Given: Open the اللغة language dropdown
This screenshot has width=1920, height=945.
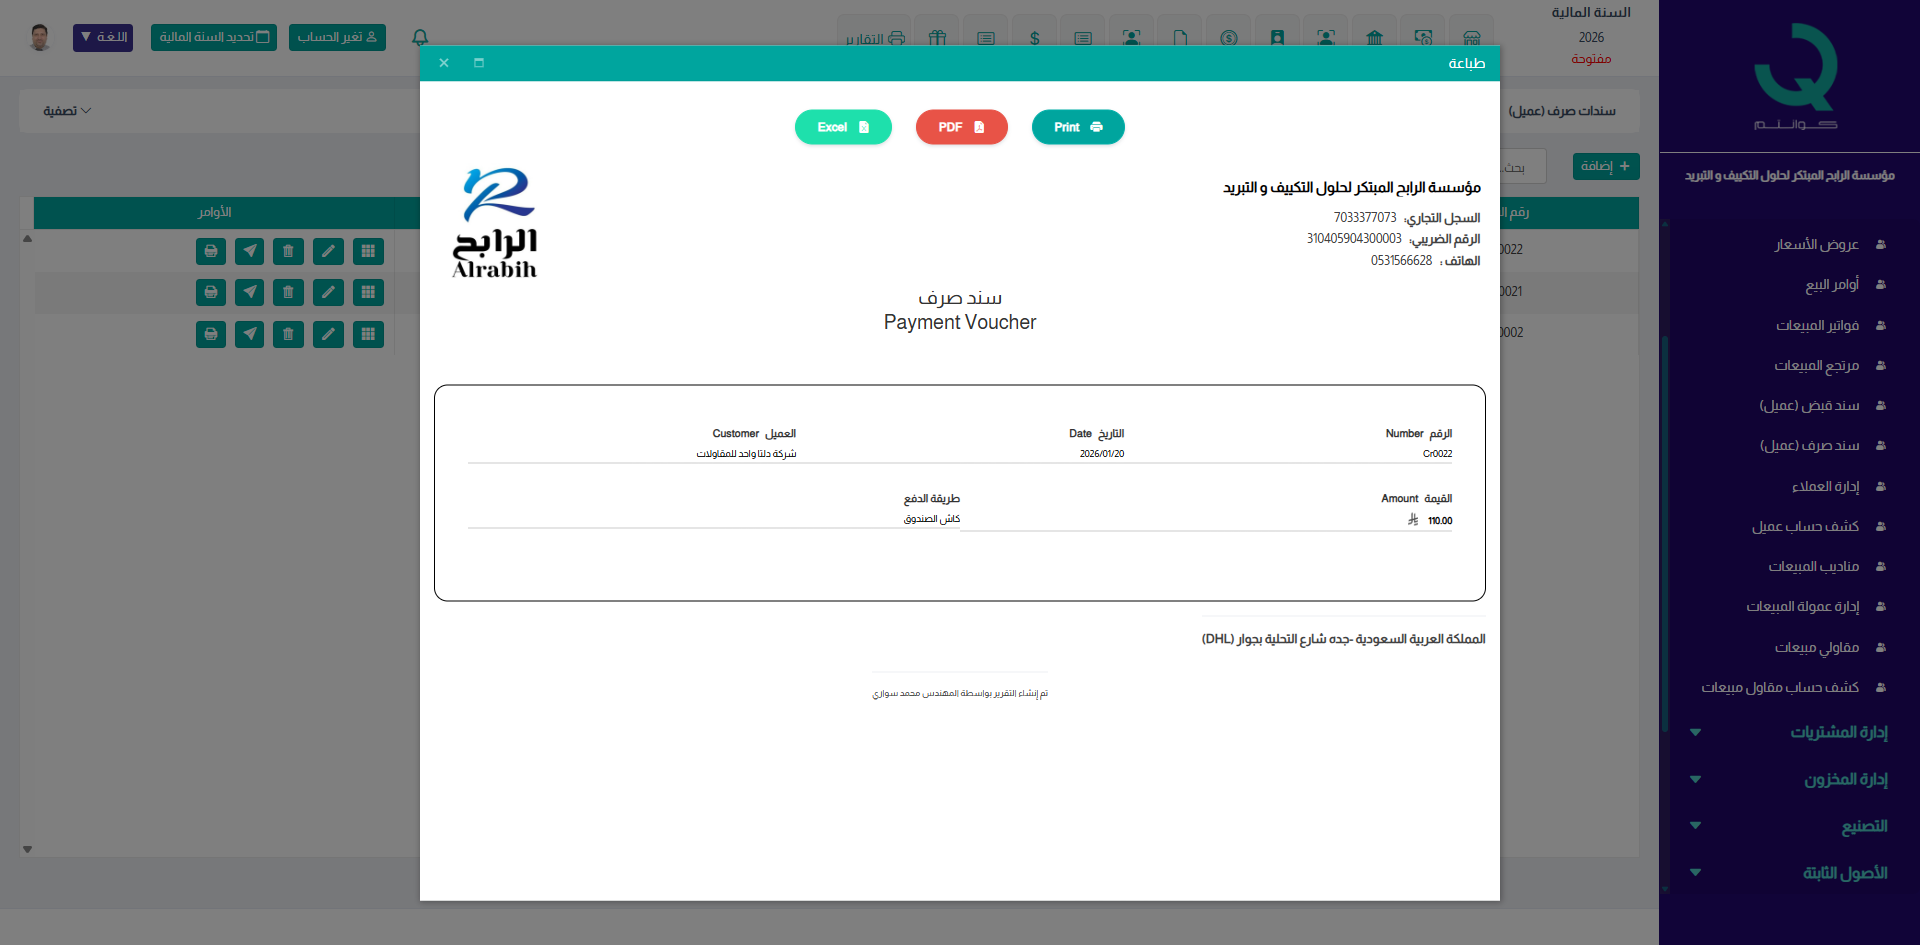Looking at the screenshot, I should click(x=103, y=37).
